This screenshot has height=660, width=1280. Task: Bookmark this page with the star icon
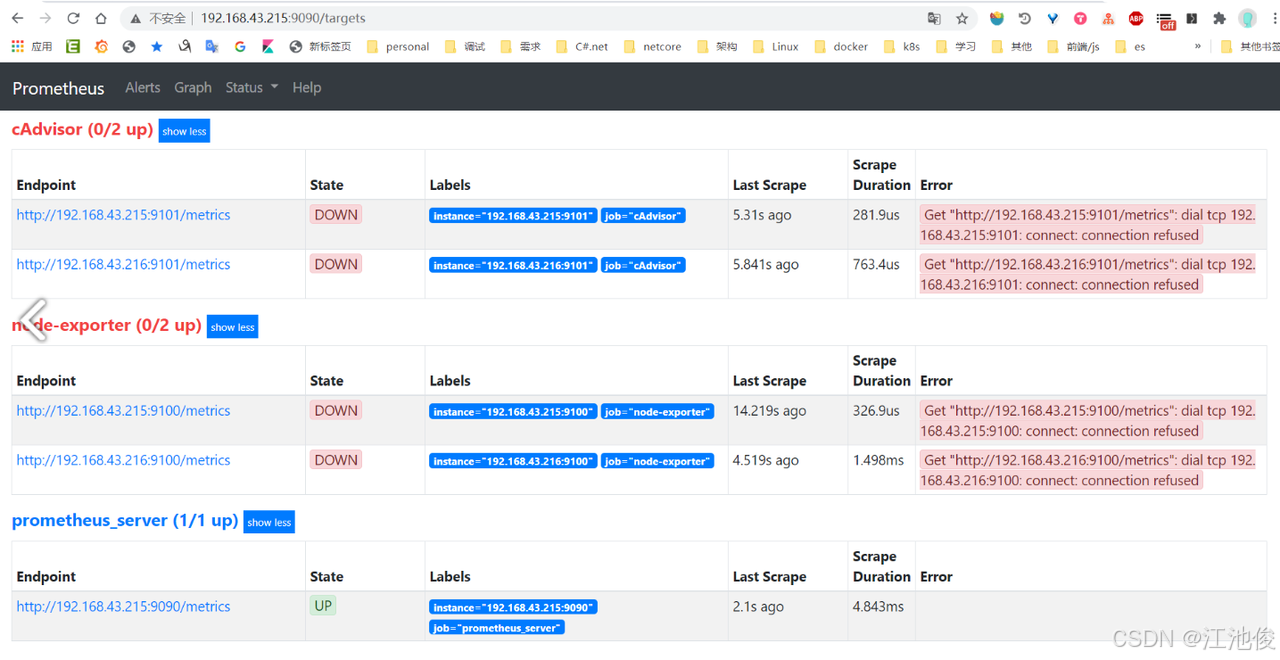962,18
